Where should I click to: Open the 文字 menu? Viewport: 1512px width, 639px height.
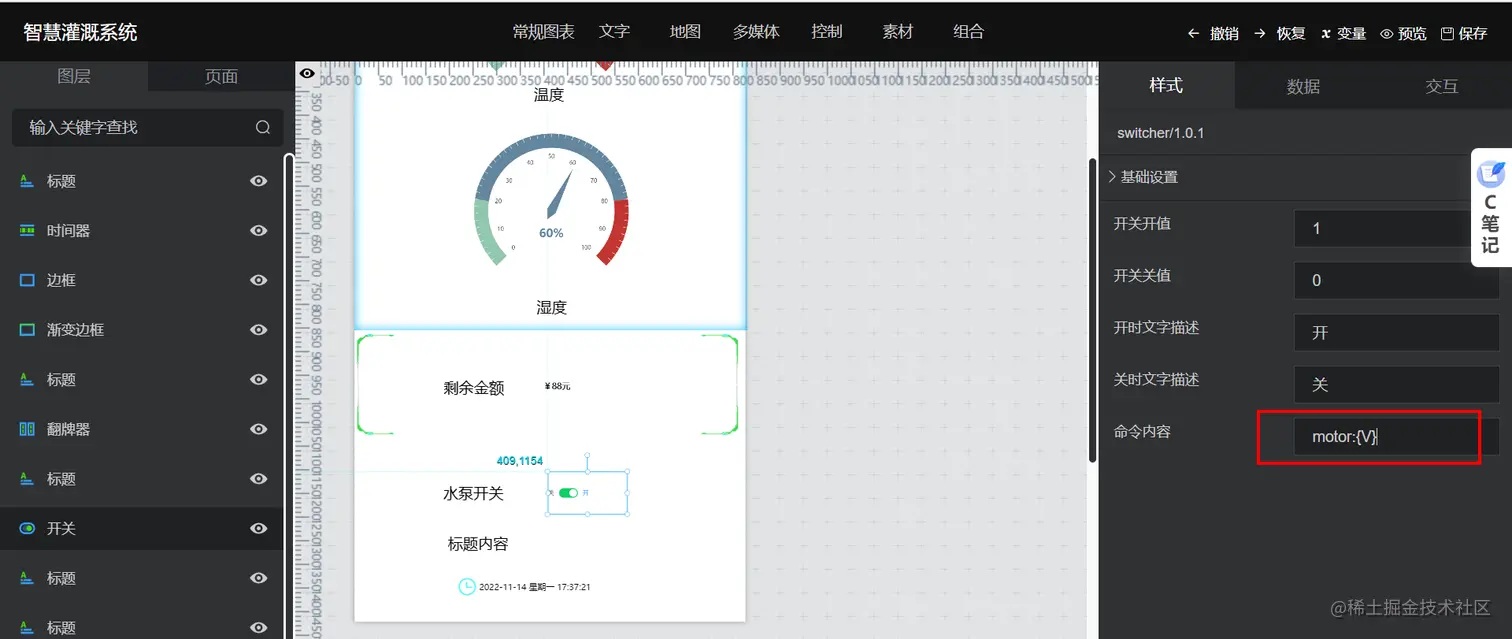(615, 32)
